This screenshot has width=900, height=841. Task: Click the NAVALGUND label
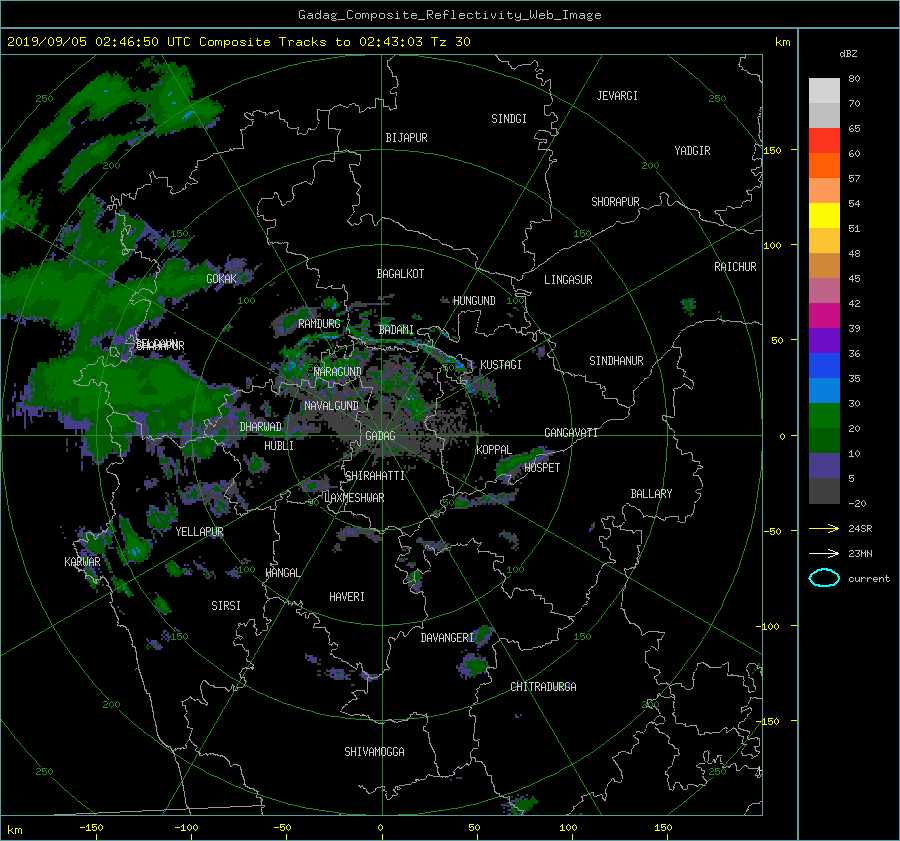pyautogui.click(x=331, y=406)
